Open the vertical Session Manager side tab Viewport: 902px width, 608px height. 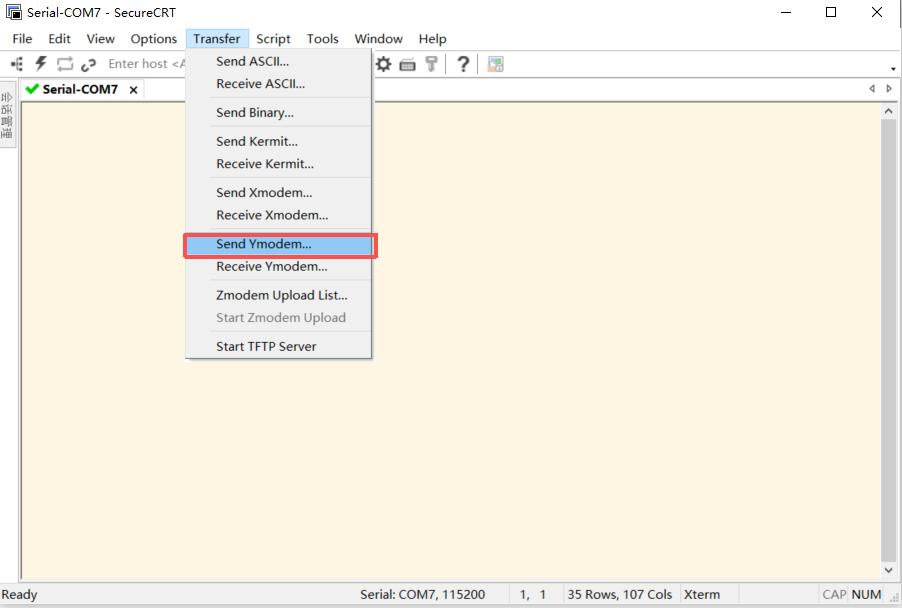[7, 115]
